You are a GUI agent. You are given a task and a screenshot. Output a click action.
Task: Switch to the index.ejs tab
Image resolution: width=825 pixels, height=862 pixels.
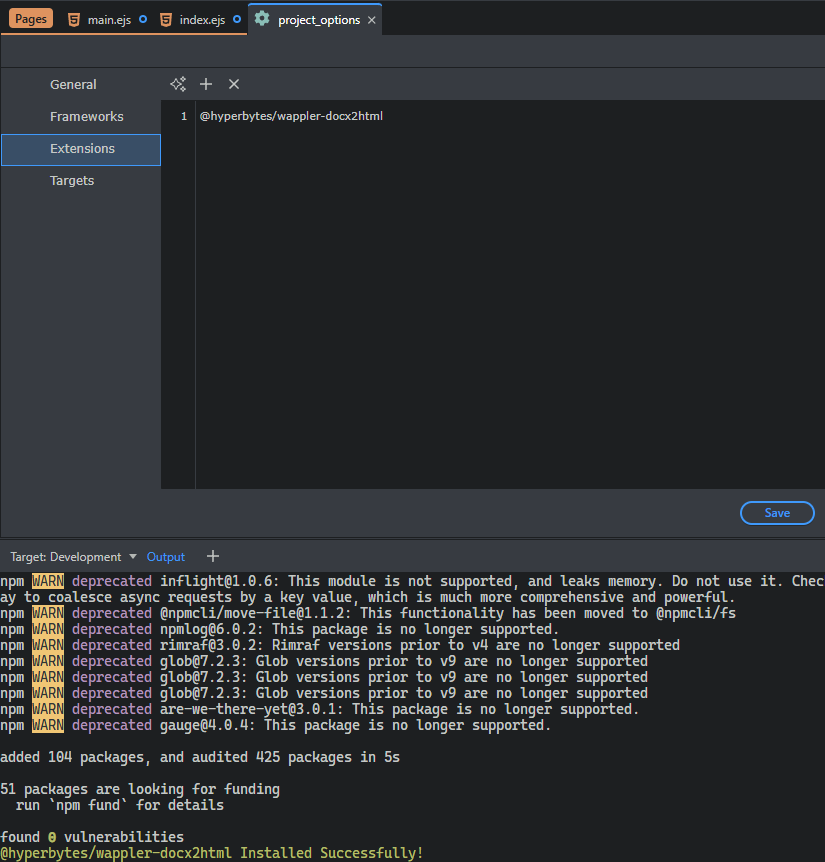coord(201,19)
